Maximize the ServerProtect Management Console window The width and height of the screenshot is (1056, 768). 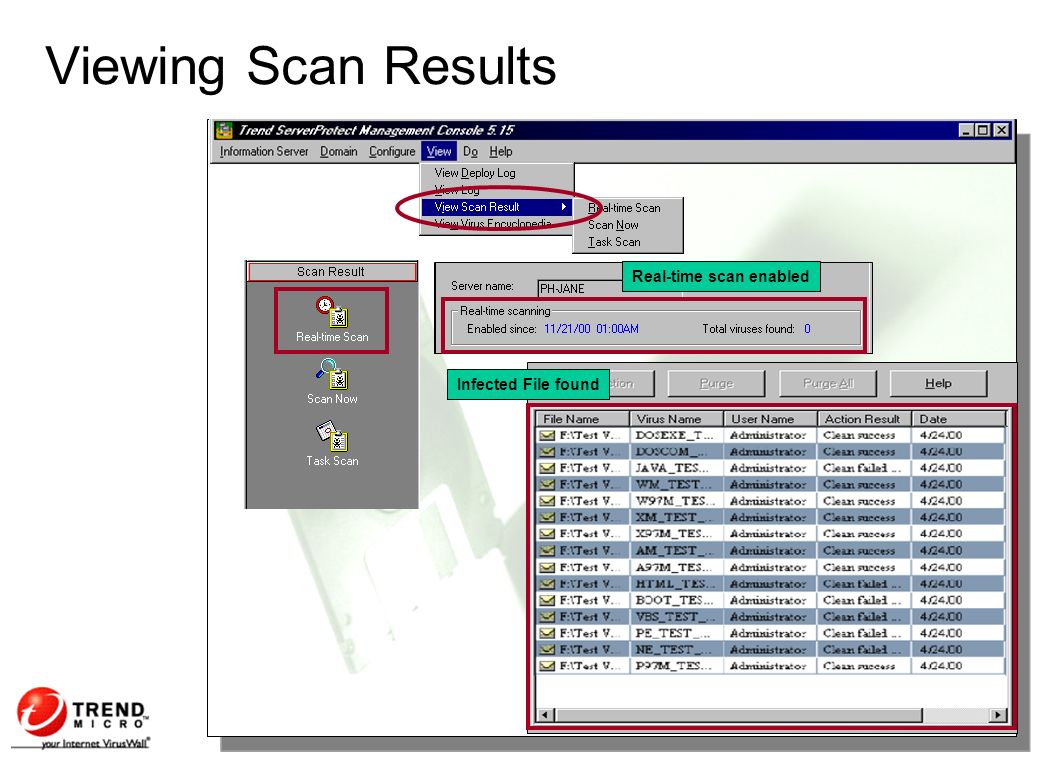983,130
